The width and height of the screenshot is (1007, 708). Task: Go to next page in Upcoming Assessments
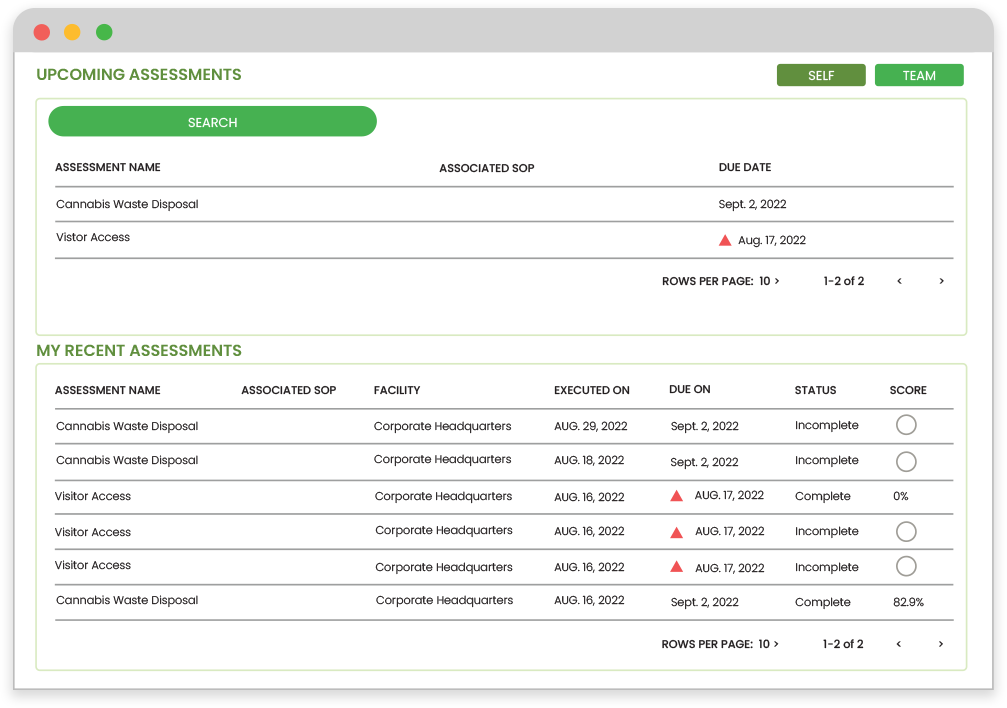click(941, 281)
